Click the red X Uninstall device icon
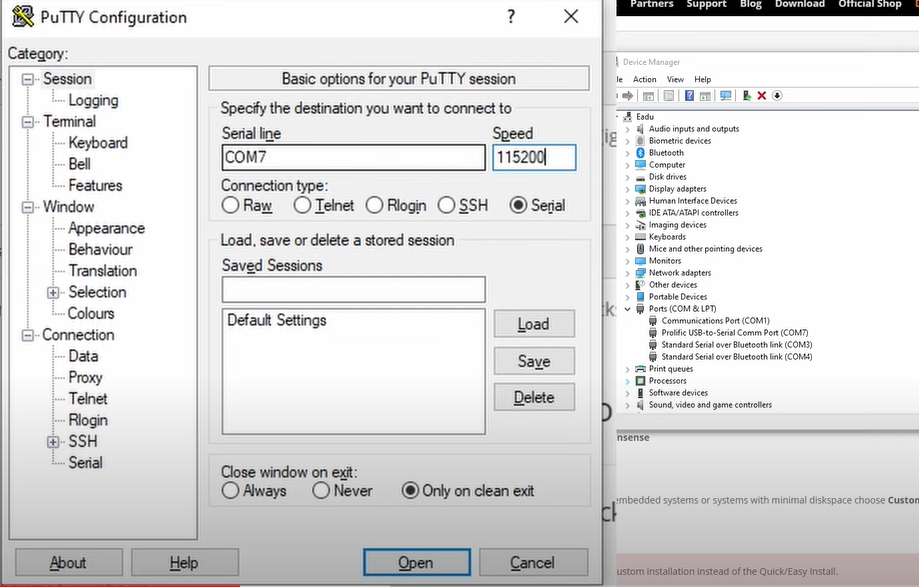The width and height of the screenshot is (919, 587). (761, 95)
